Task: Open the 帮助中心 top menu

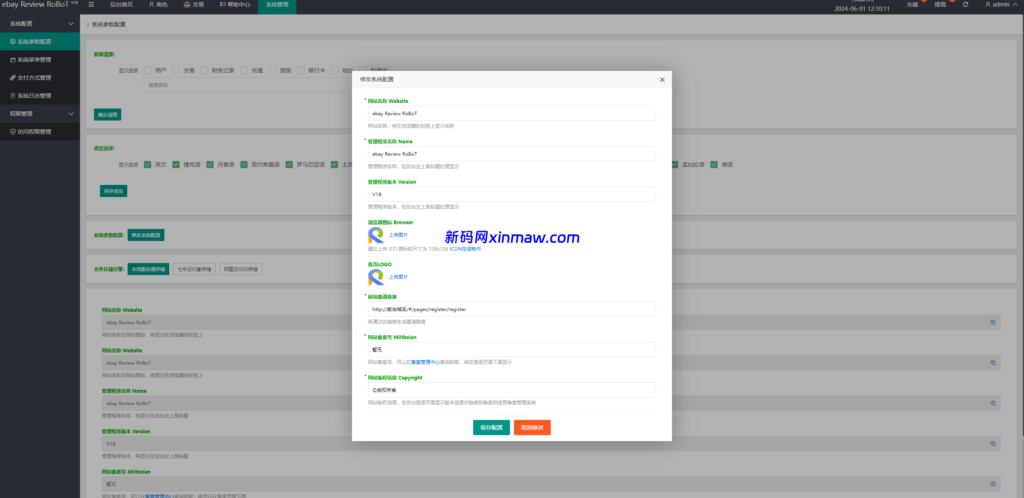Action: (237, 5)
